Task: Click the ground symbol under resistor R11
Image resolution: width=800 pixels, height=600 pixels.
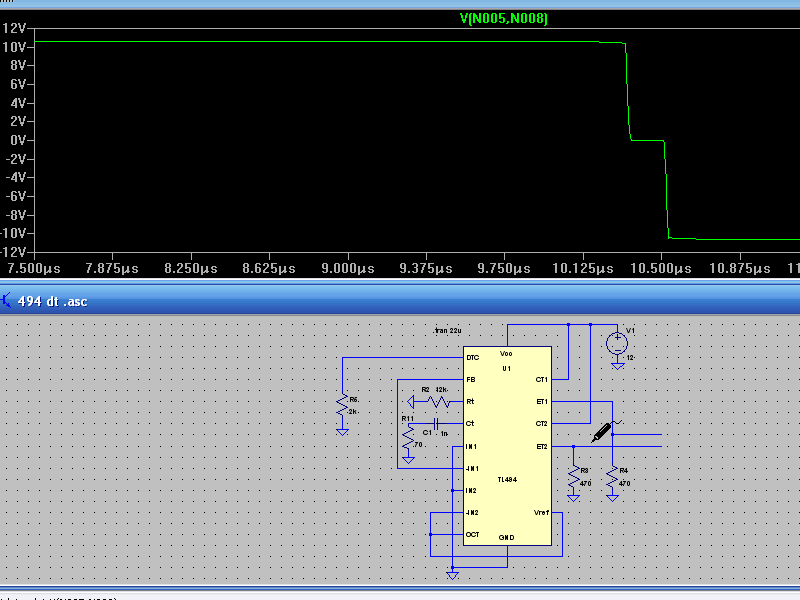Action: 408,460
